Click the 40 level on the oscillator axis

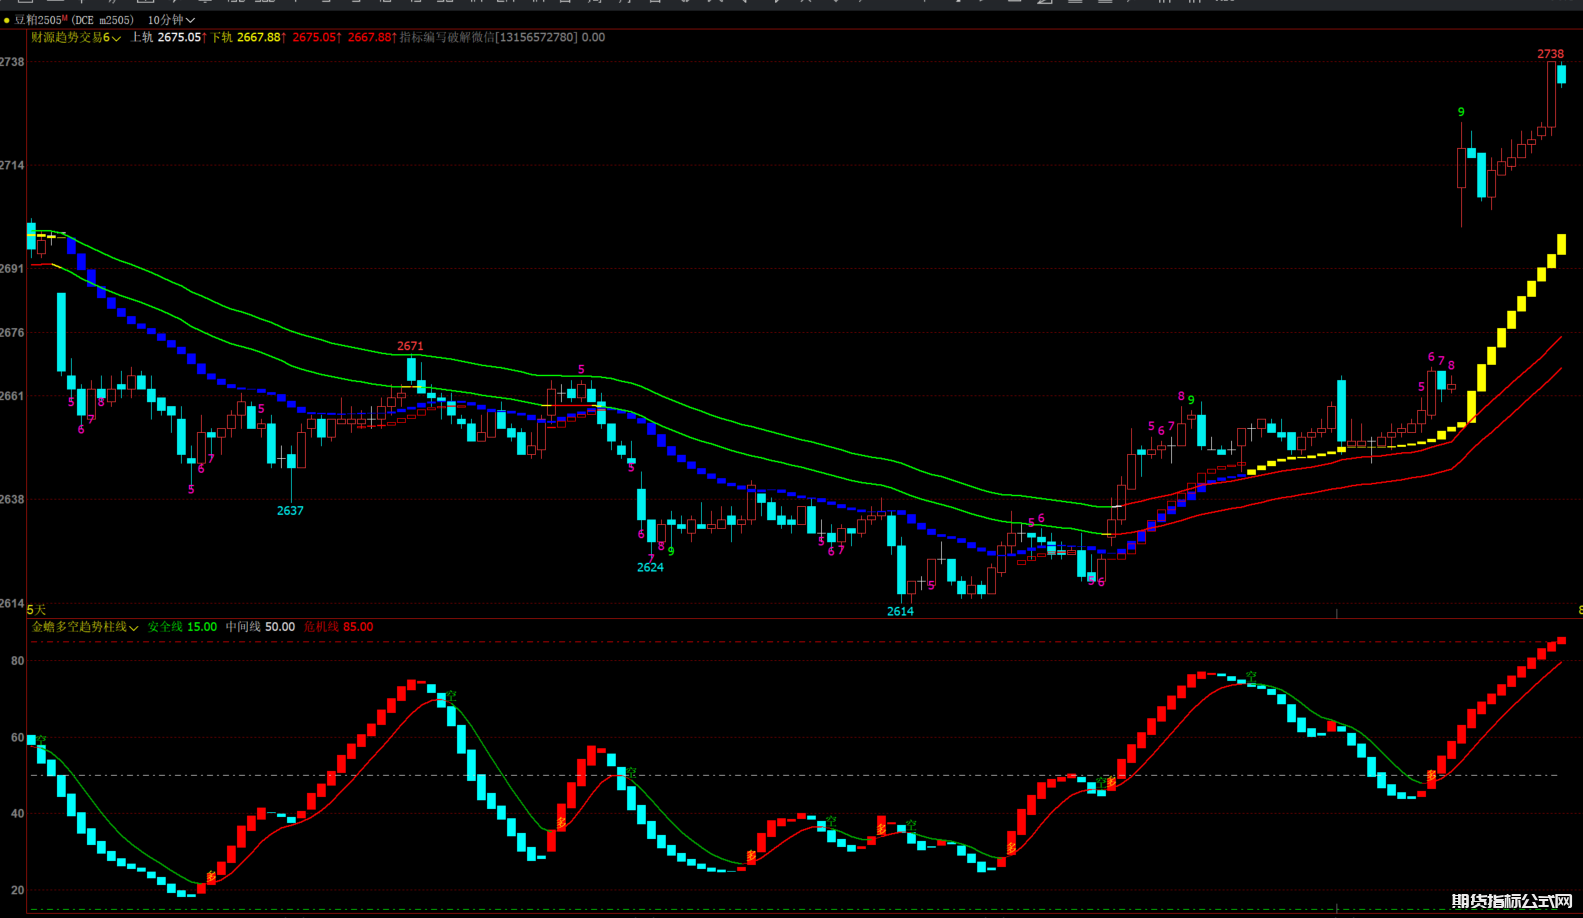point(17,814)
